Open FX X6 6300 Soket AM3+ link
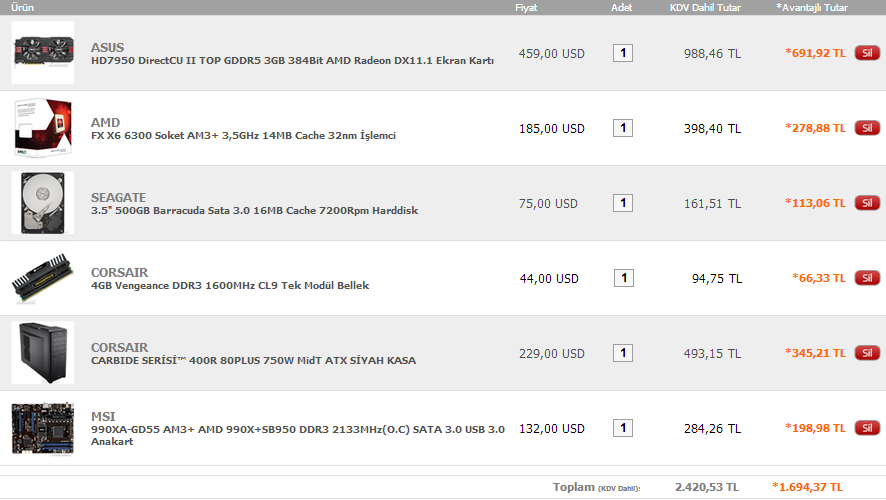Screen dimensions: 886x500 pyautogui.click(x=244, y=136)
